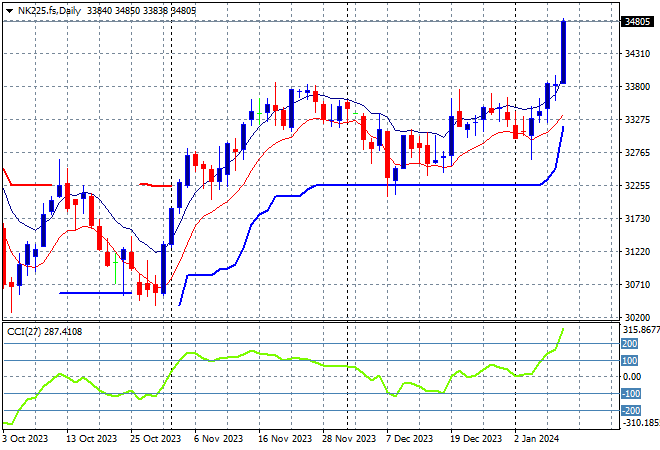The height and width of the screenshot is (450, 660).
Task: Click the CCI -100 level label
Action: [x=630, y=394]
